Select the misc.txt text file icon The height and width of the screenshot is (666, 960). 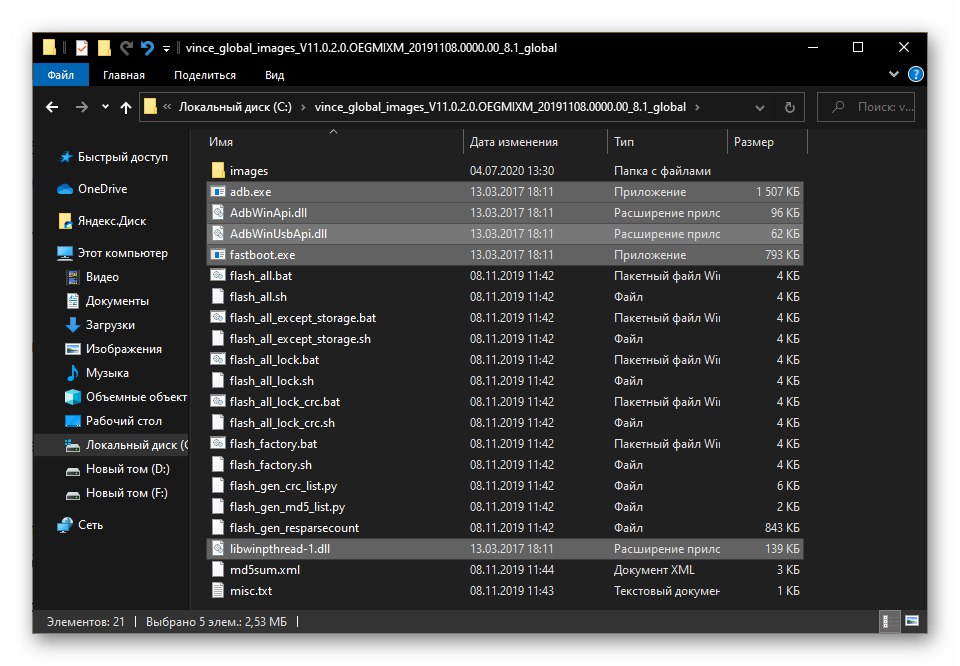pos(218,591)
